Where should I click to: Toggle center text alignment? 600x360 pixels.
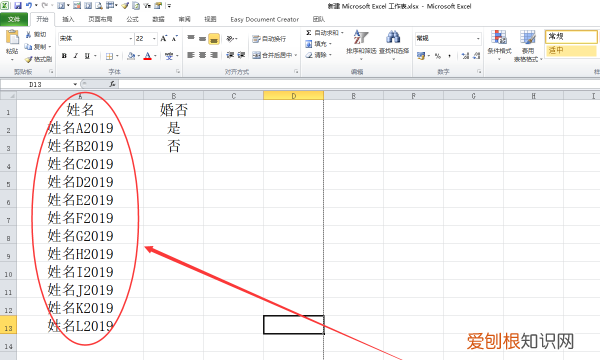coord(202,55)
